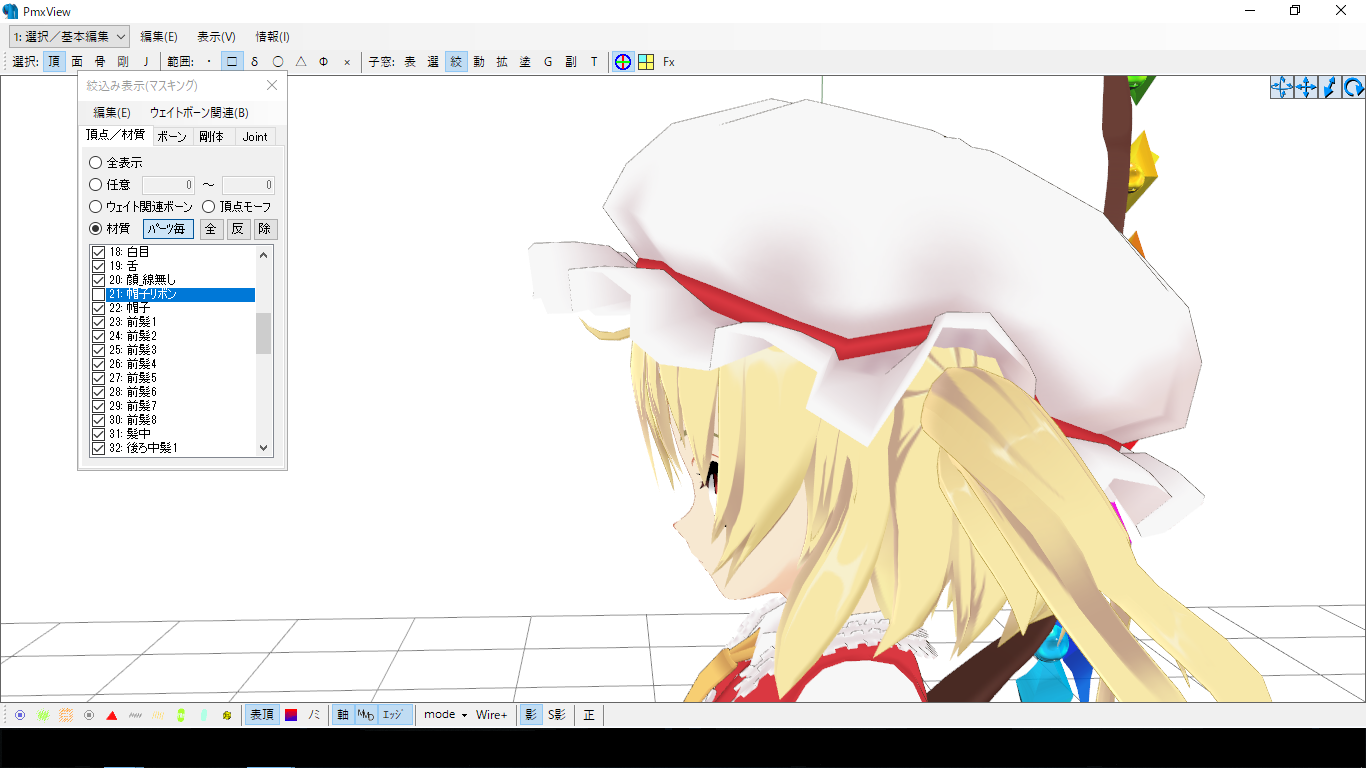Toggle the 表頂 display button
This screenshot has height=768, width=1366.
click(x=262, y=715)
